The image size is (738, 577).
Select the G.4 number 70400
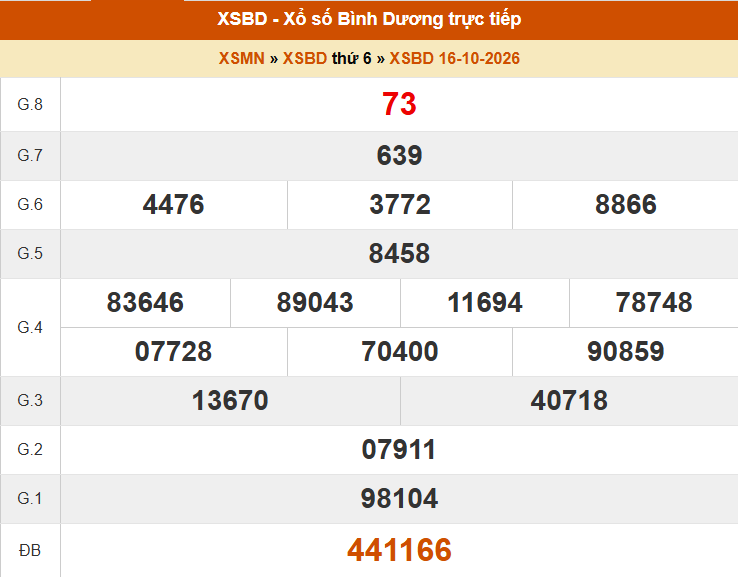400,352
